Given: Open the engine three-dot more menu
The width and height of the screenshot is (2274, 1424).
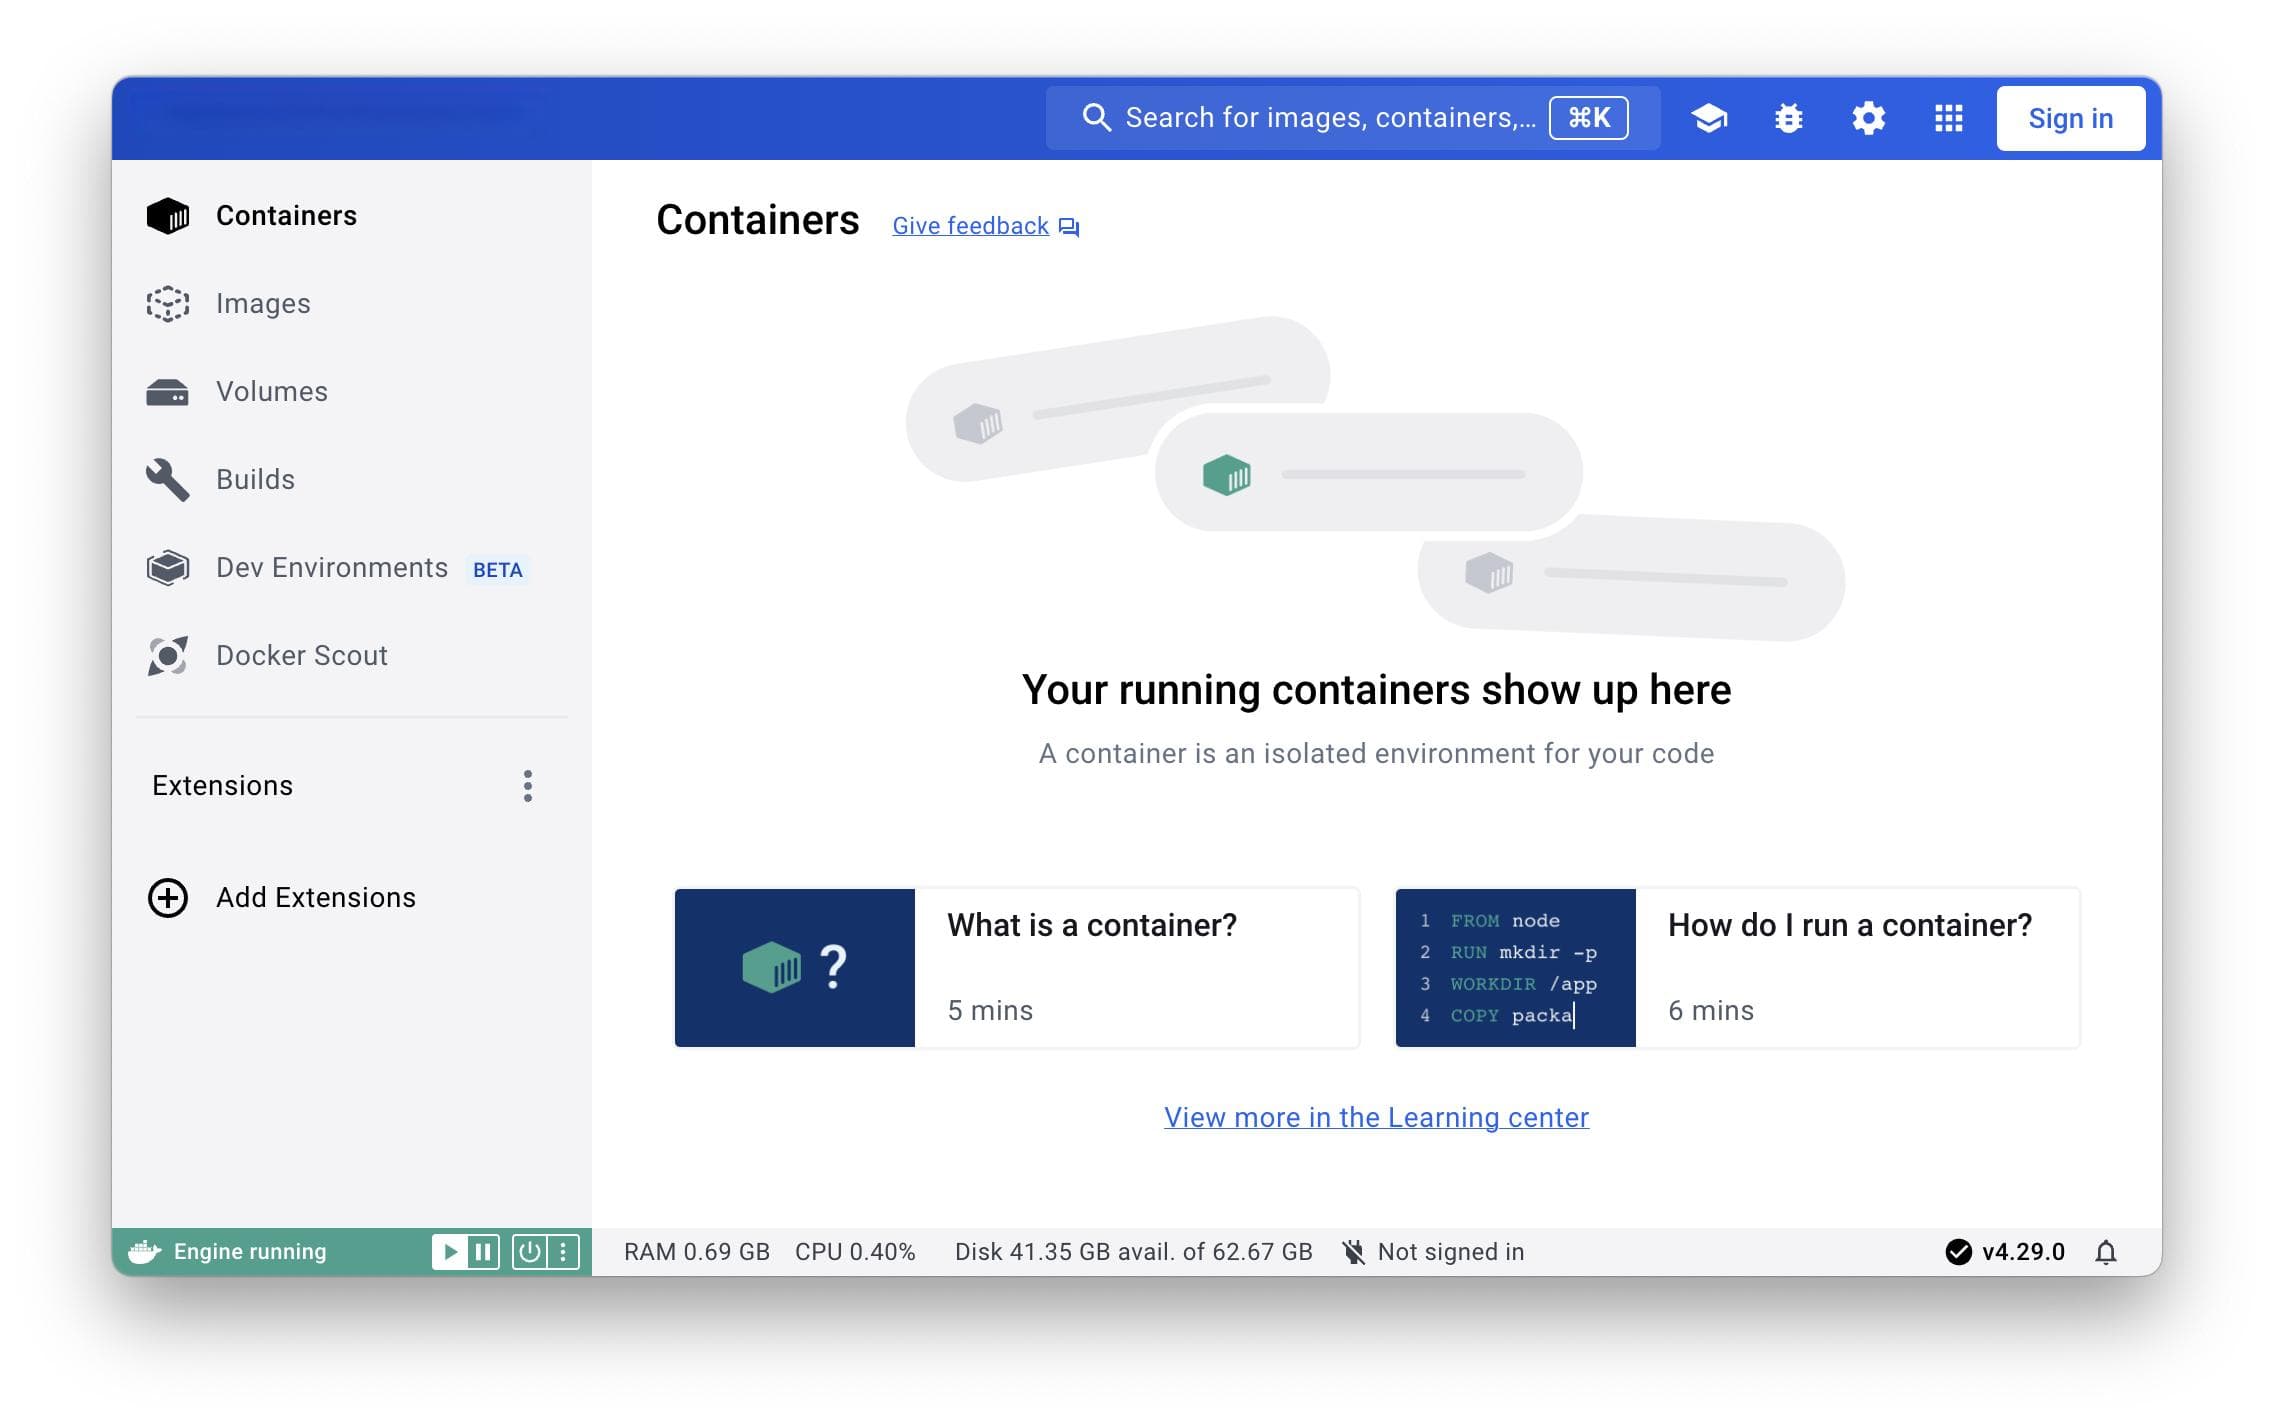Looking at the screenshot, I should coord(563,1252).
